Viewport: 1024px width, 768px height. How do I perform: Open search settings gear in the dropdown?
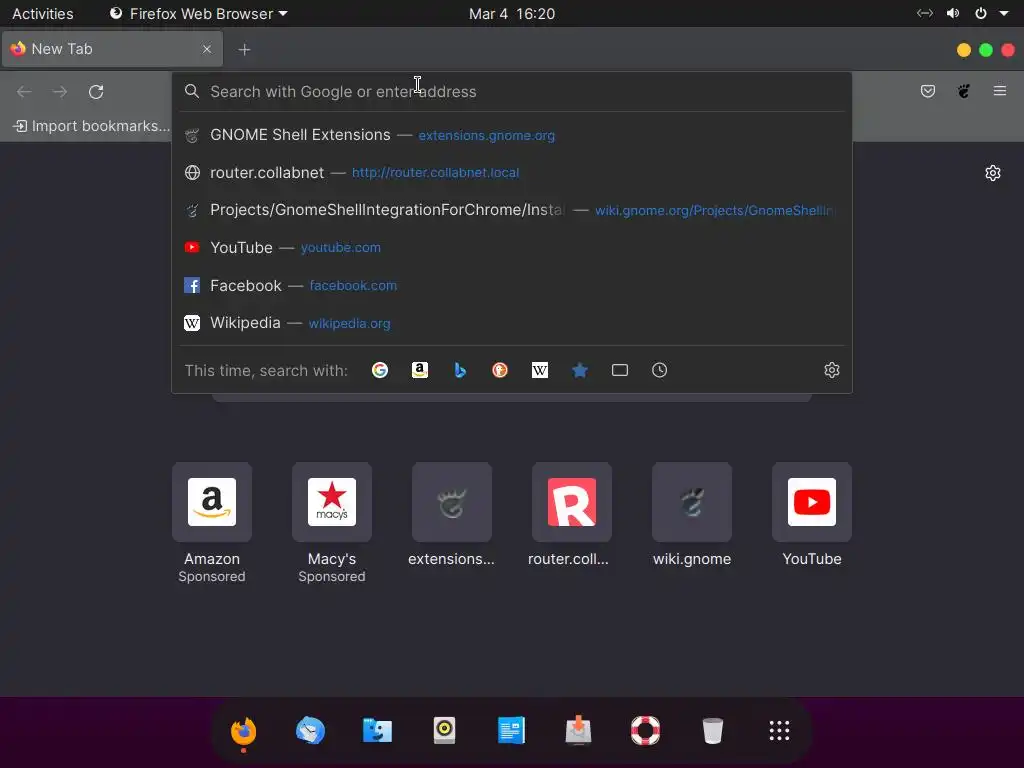point(831,370)
